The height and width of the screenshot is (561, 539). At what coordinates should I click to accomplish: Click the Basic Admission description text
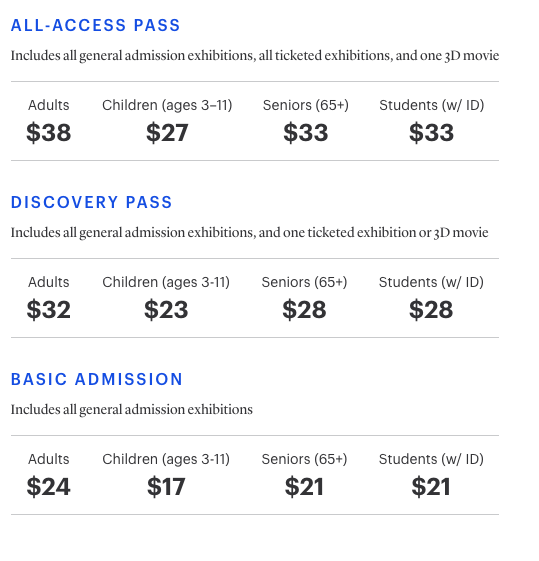132,410
